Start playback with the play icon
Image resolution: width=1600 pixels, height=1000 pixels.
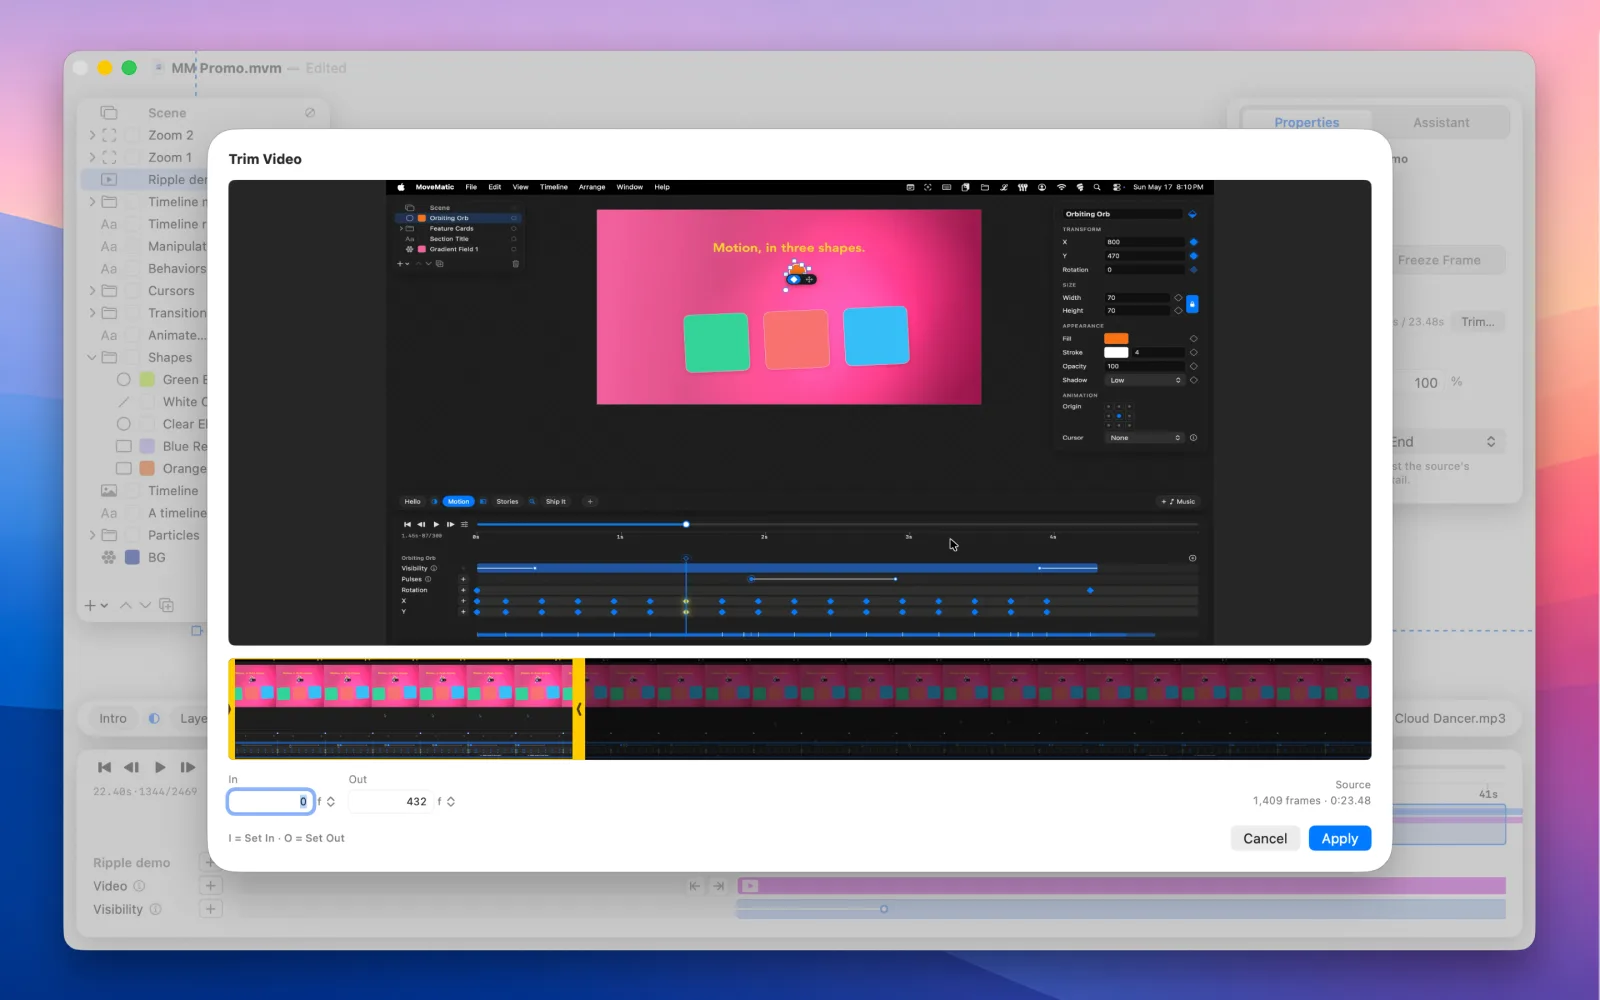tap(160, 767)
